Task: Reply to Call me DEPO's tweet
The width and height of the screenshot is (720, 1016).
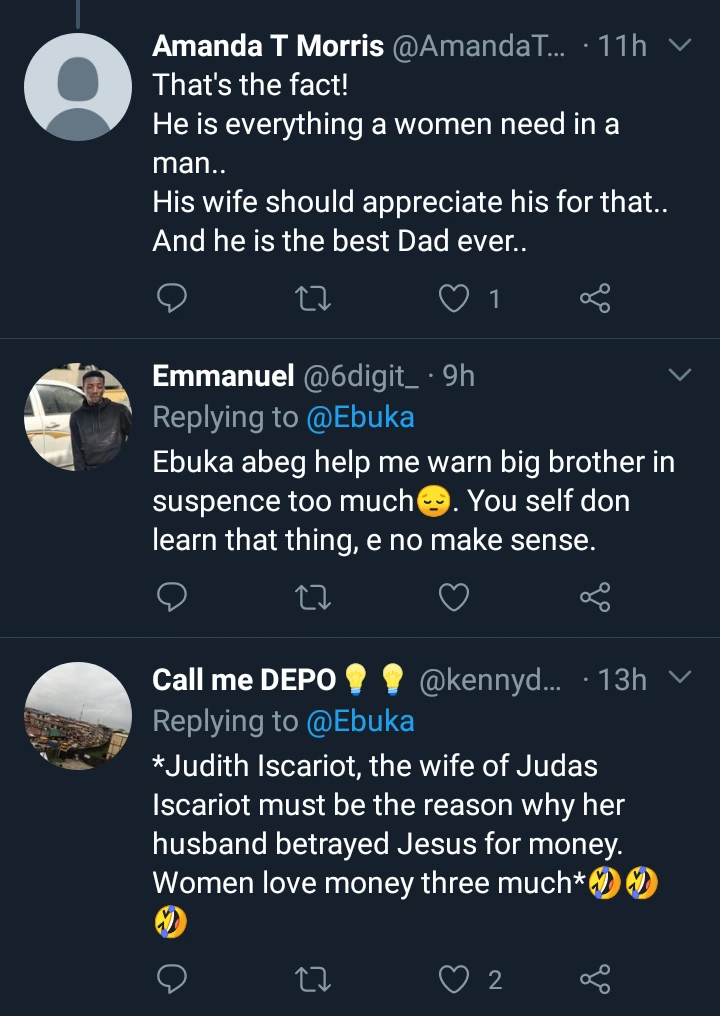Action: tap(172, 980)
